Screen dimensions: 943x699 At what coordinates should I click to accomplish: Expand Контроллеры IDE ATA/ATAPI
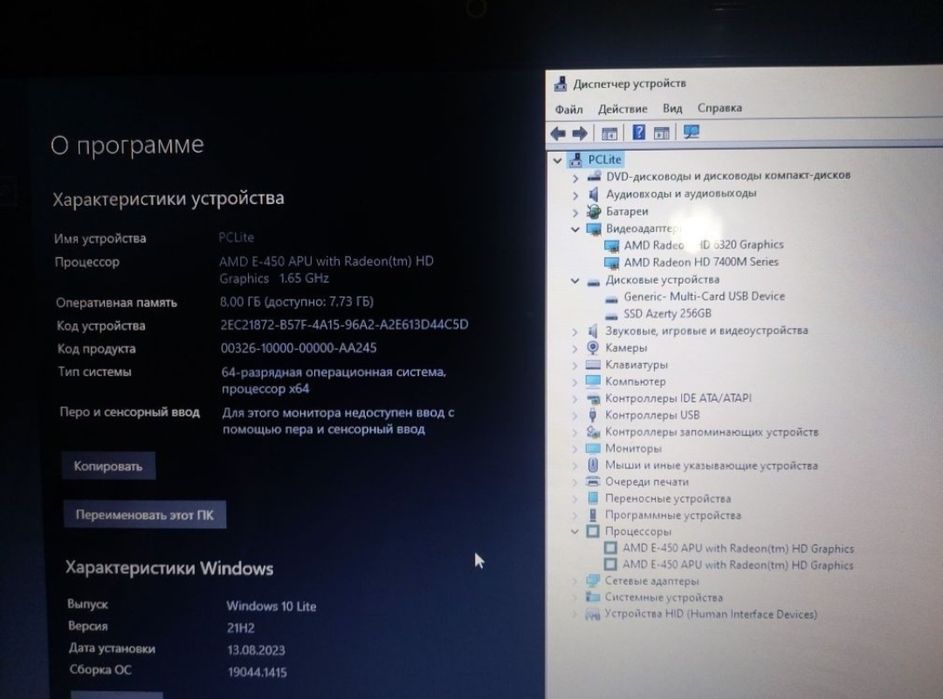[x=575, y=399]
